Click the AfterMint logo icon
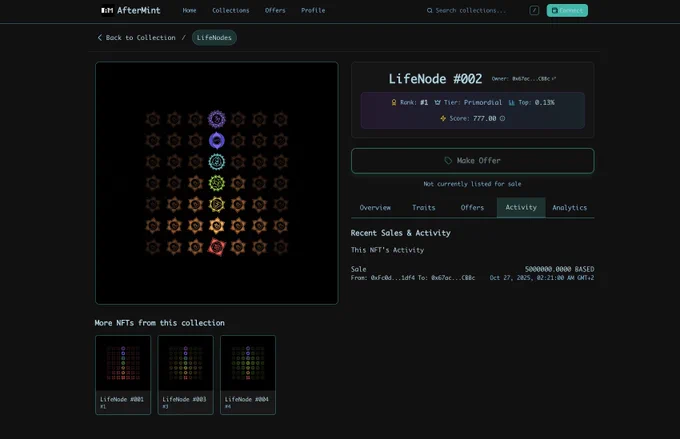The height and width of the screenshot is (439, 680). (107, 10)
